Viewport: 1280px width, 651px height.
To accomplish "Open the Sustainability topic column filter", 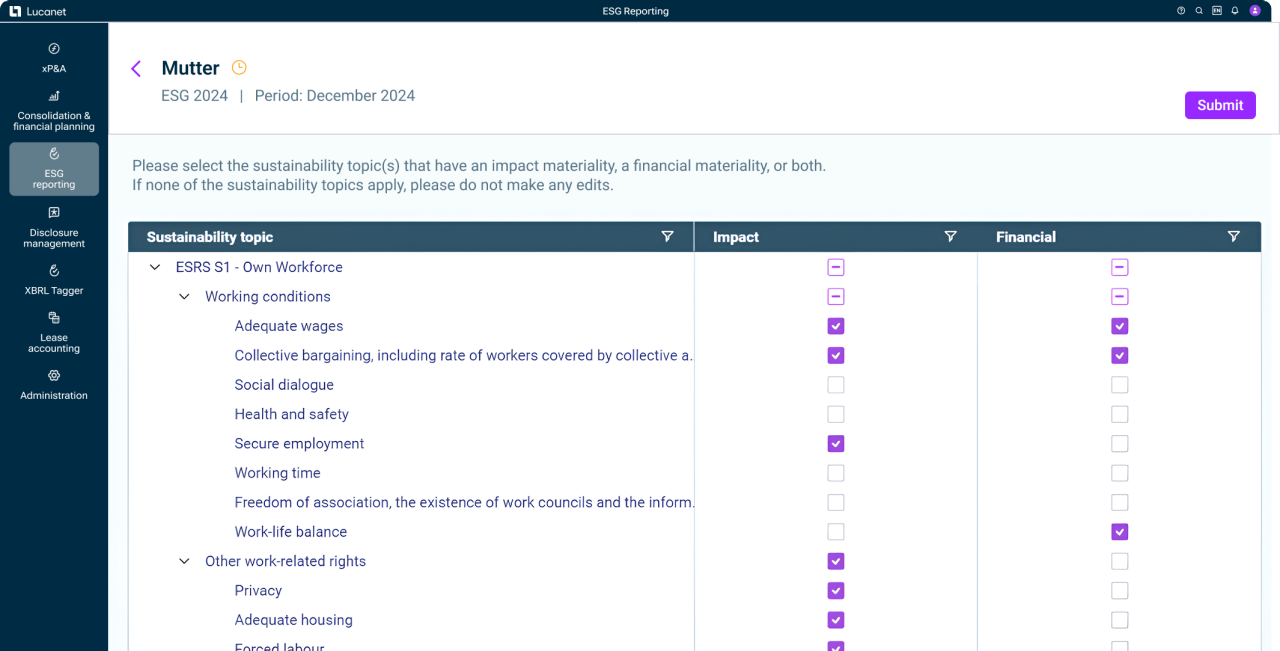I will point(667,237).
